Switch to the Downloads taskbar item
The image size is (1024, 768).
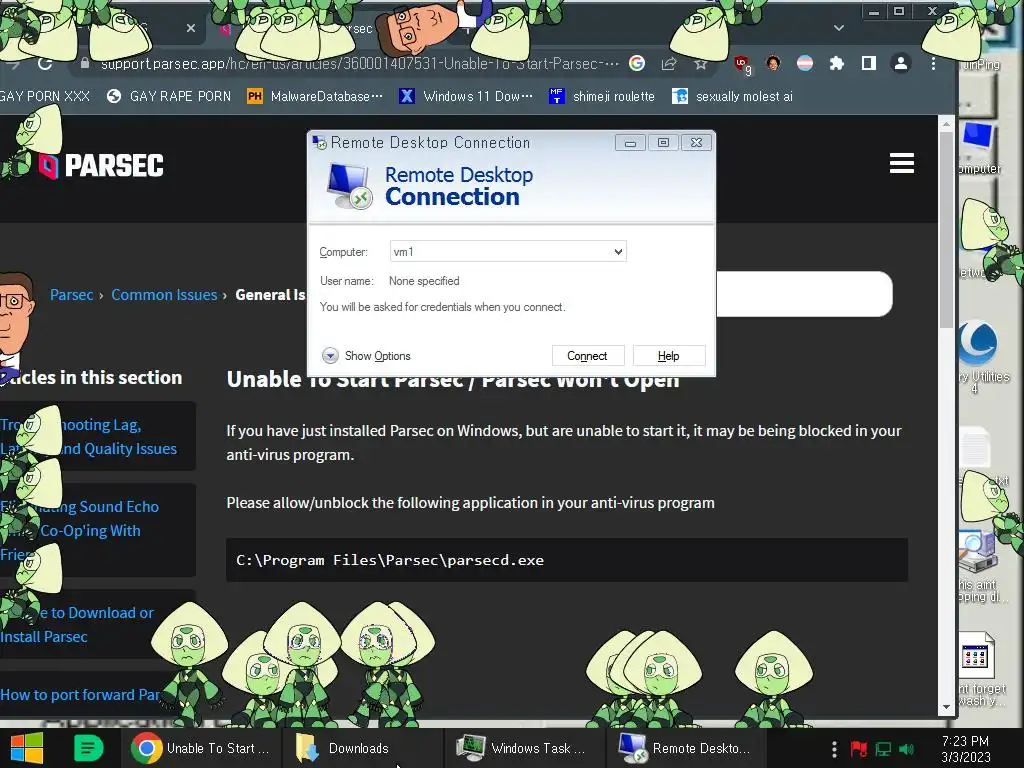(x=362, y=748)
